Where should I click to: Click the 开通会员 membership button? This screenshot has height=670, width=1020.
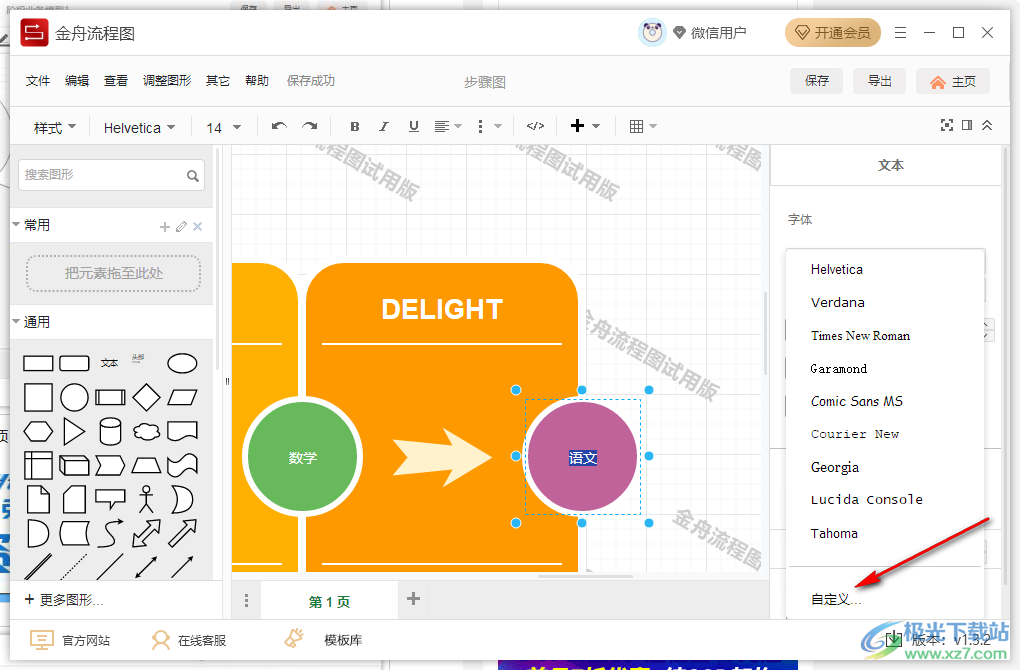[833, 33]
